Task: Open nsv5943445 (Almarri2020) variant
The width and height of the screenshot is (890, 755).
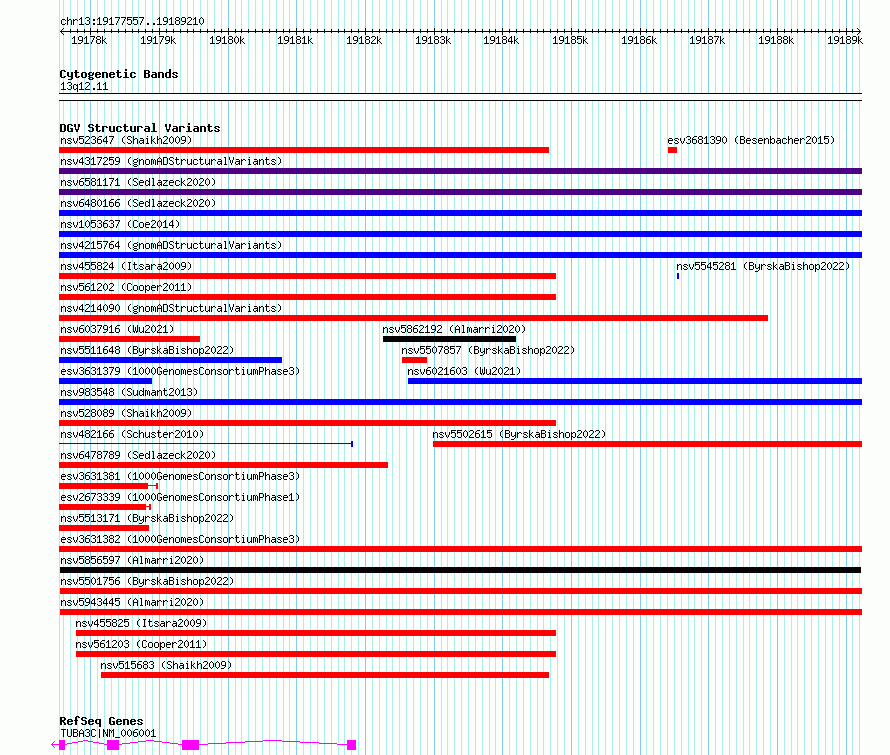Action: [x=132, y=602]
